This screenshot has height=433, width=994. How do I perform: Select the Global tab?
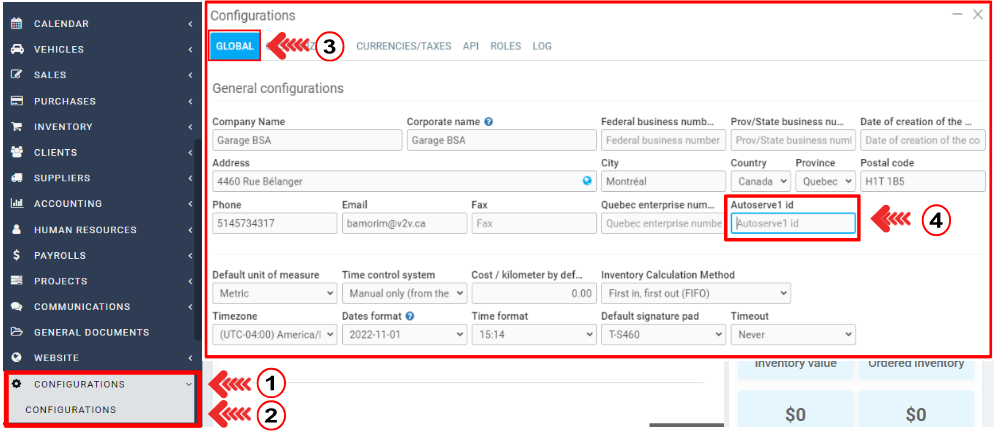click(x=234, y=46)
